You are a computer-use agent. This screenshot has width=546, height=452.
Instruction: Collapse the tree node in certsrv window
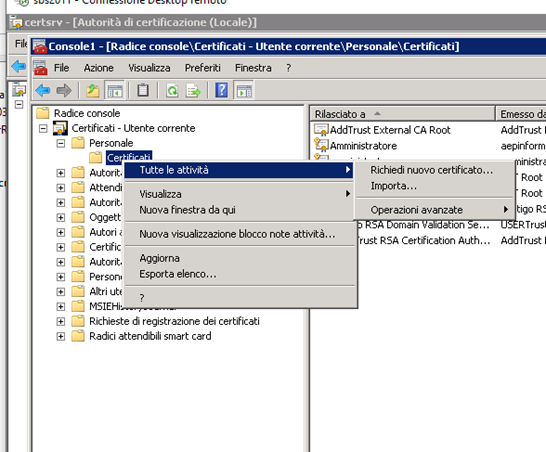tap(19, 104)
